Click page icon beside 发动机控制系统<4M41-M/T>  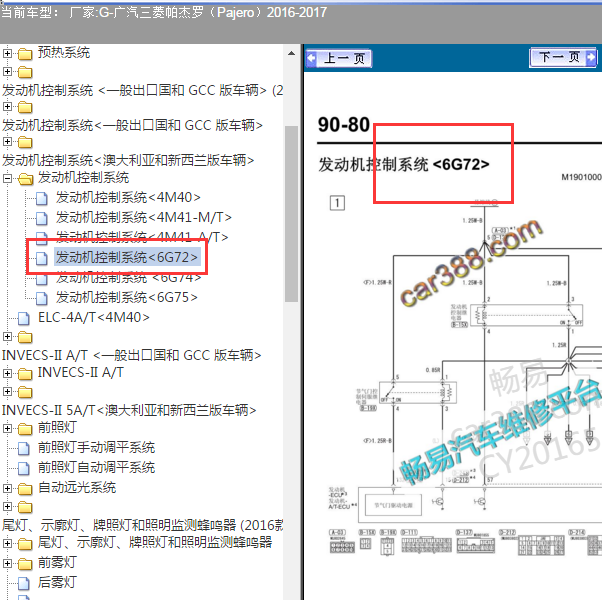click(x=41, y=218)
